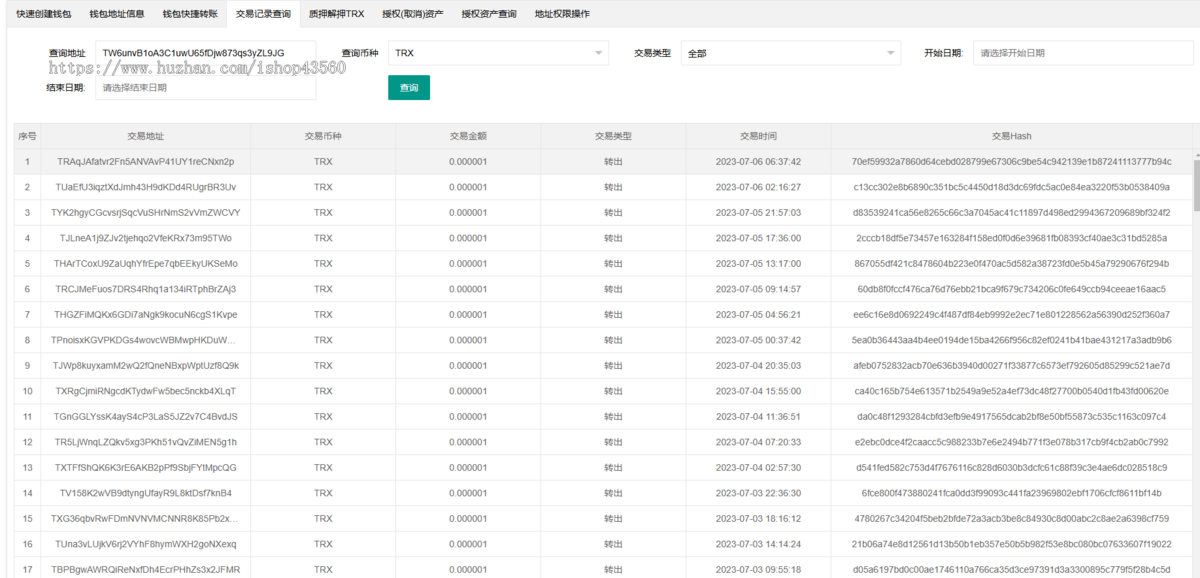Screen dimensions: 1200x578
Task: Click timestamp 2023-07-05 09:14:57
Action: pos(758,289)
